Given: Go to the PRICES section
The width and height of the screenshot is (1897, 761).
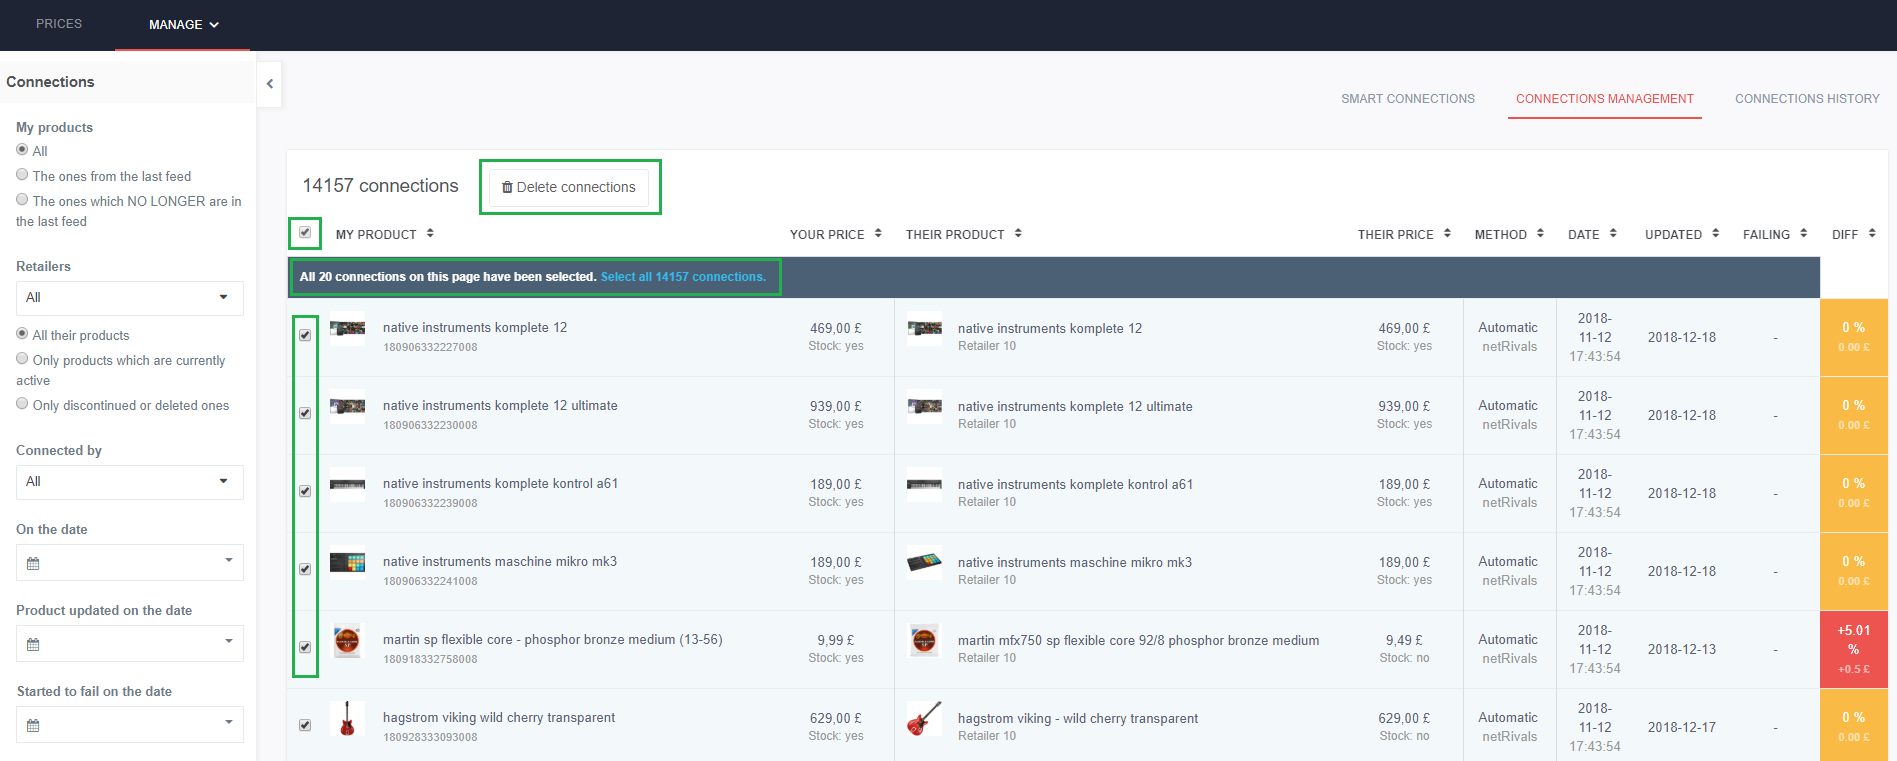Looking at the screenshot, I should pyautogui.click(x=59, y=24).
